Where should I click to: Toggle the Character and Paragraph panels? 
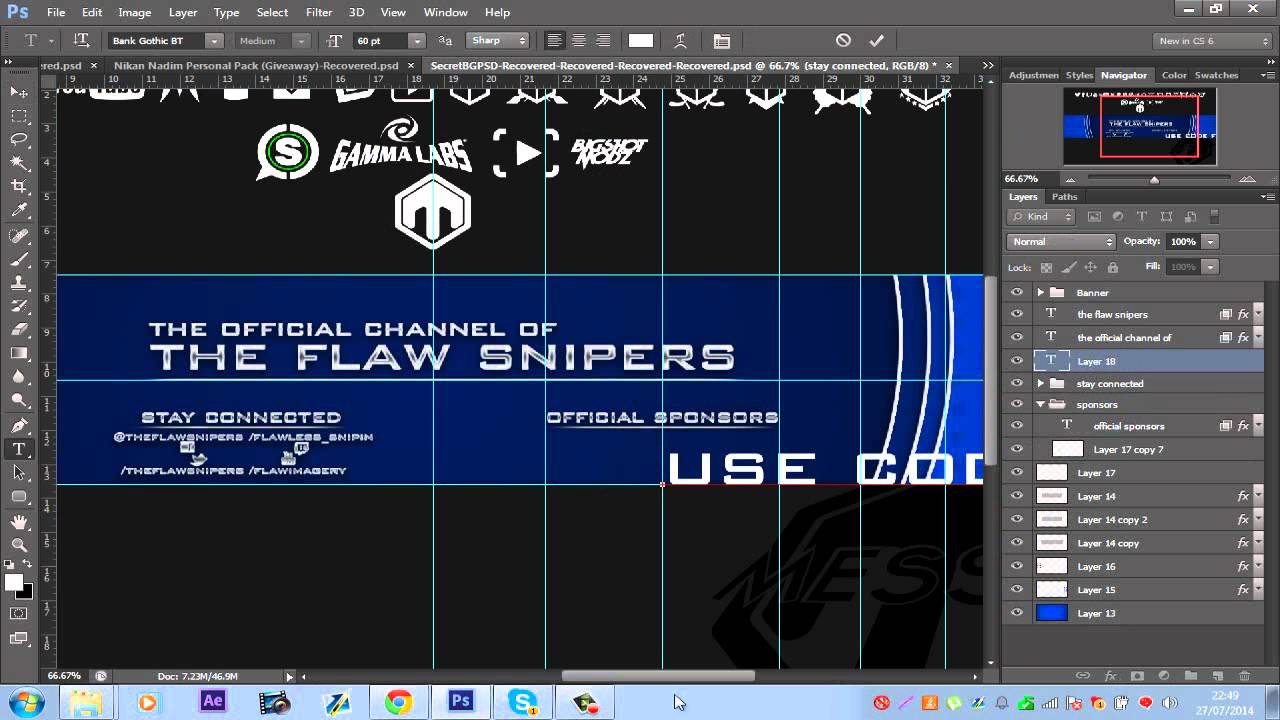pyautogui.click(x=722, y=41)
